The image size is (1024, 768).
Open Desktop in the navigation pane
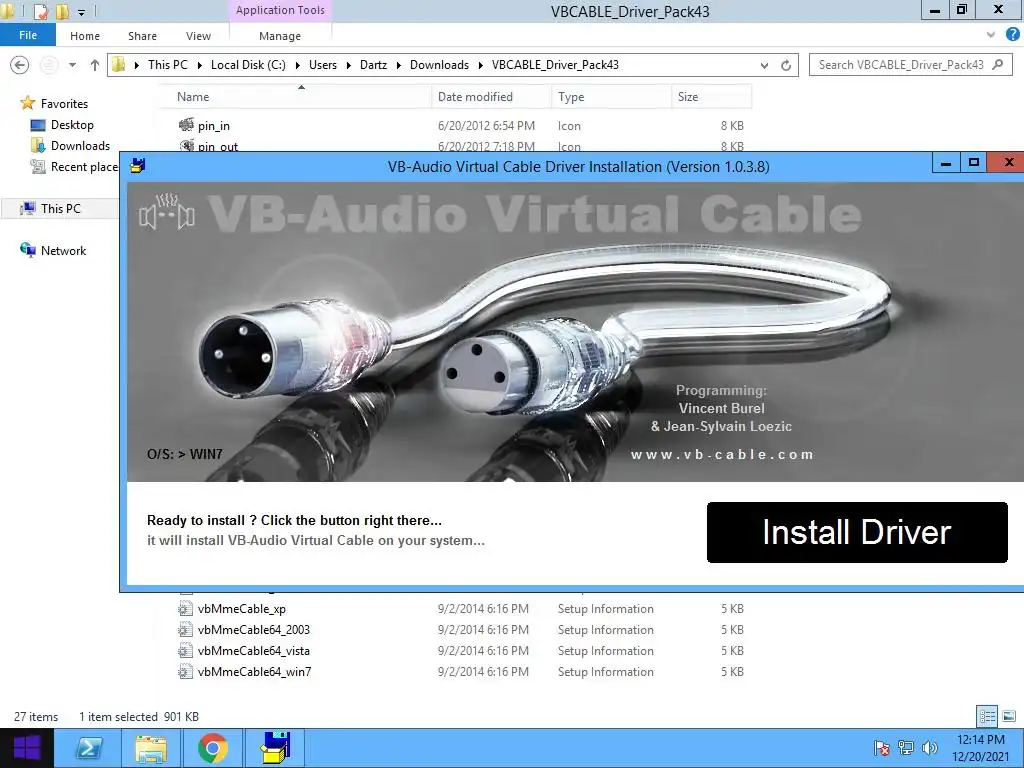pyautogui.click(x=72, y=125)
